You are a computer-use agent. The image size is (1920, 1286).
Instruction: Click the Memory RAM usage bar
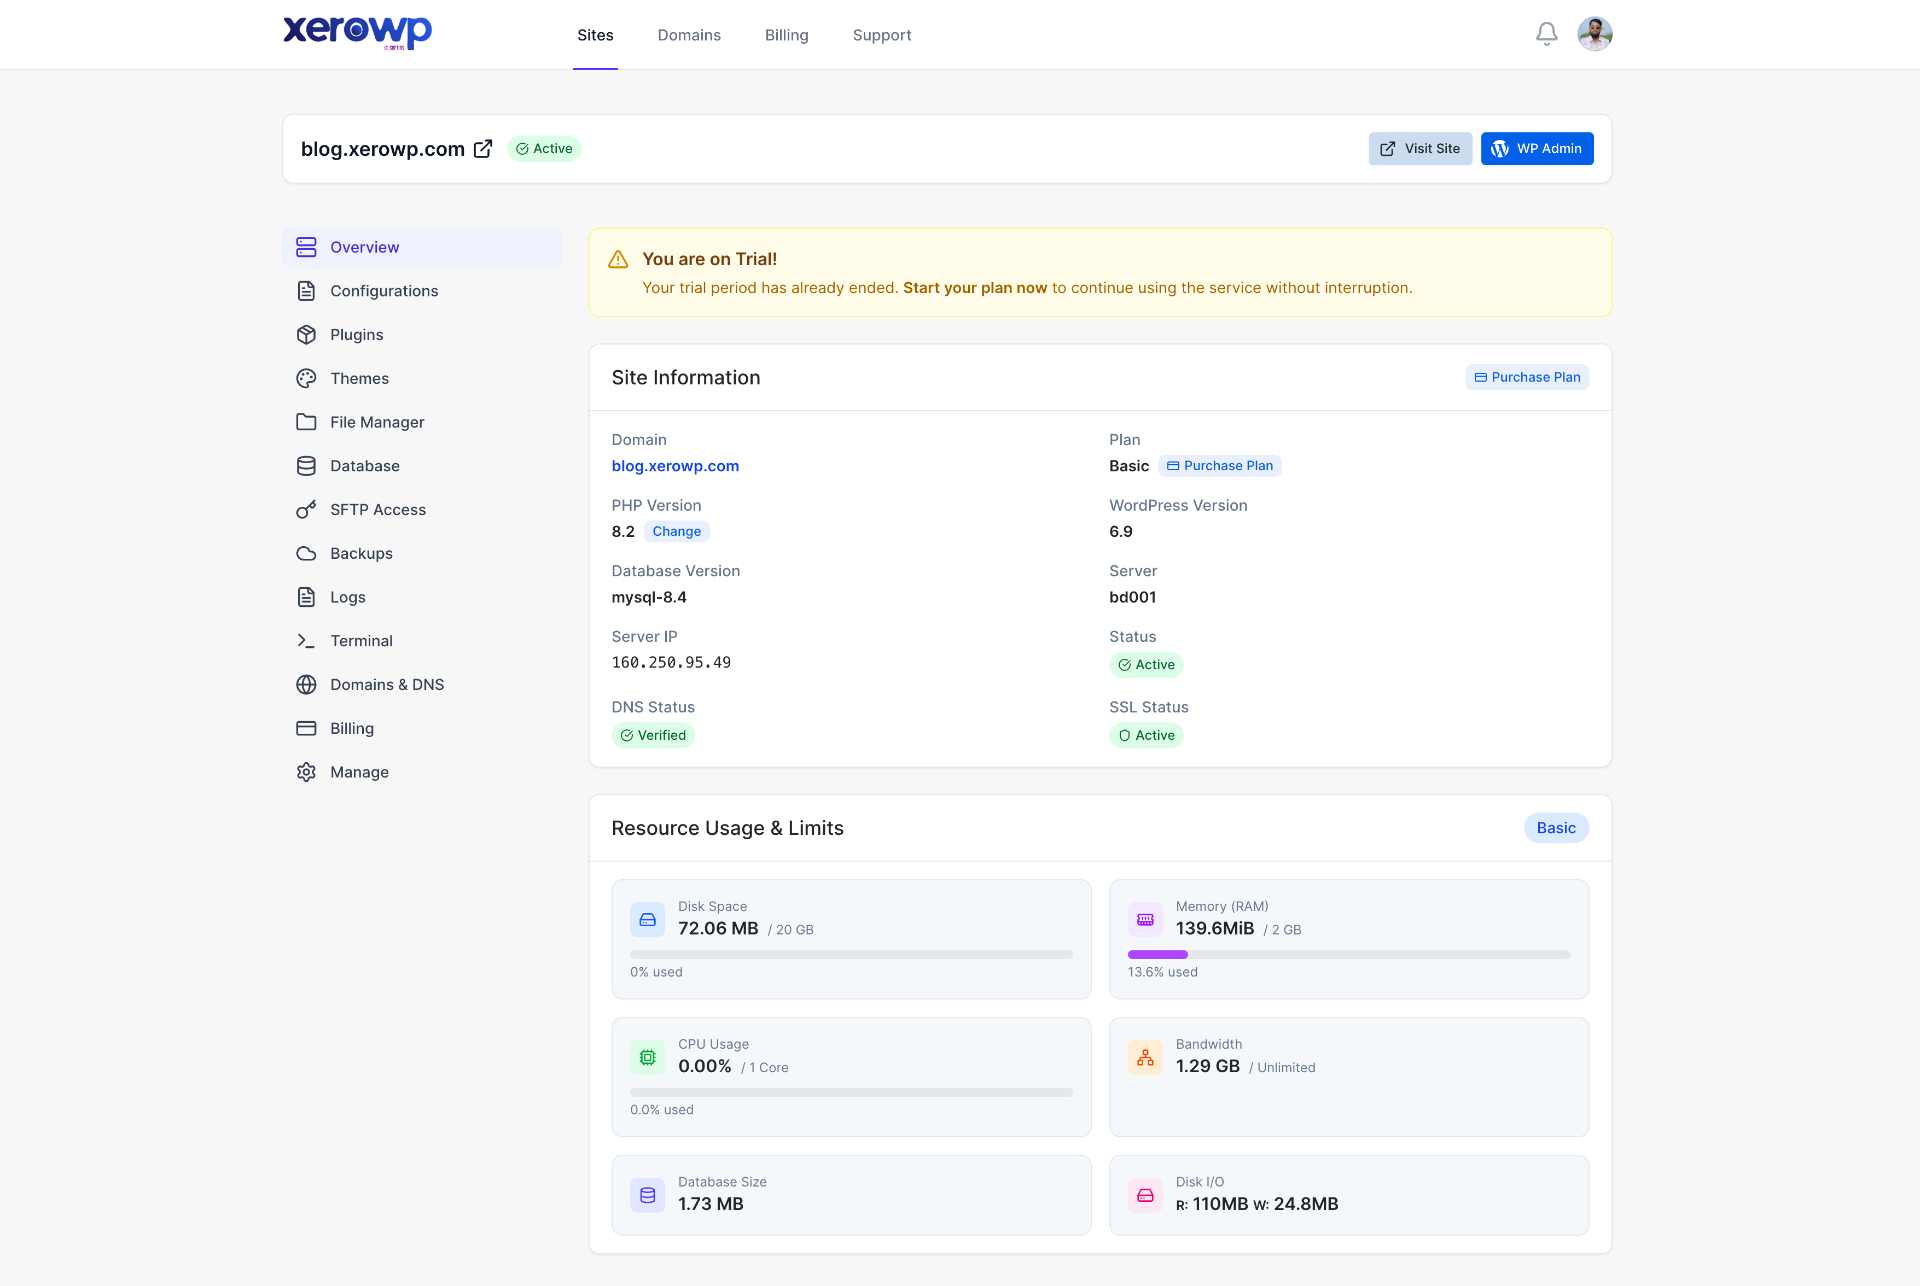1348,955
